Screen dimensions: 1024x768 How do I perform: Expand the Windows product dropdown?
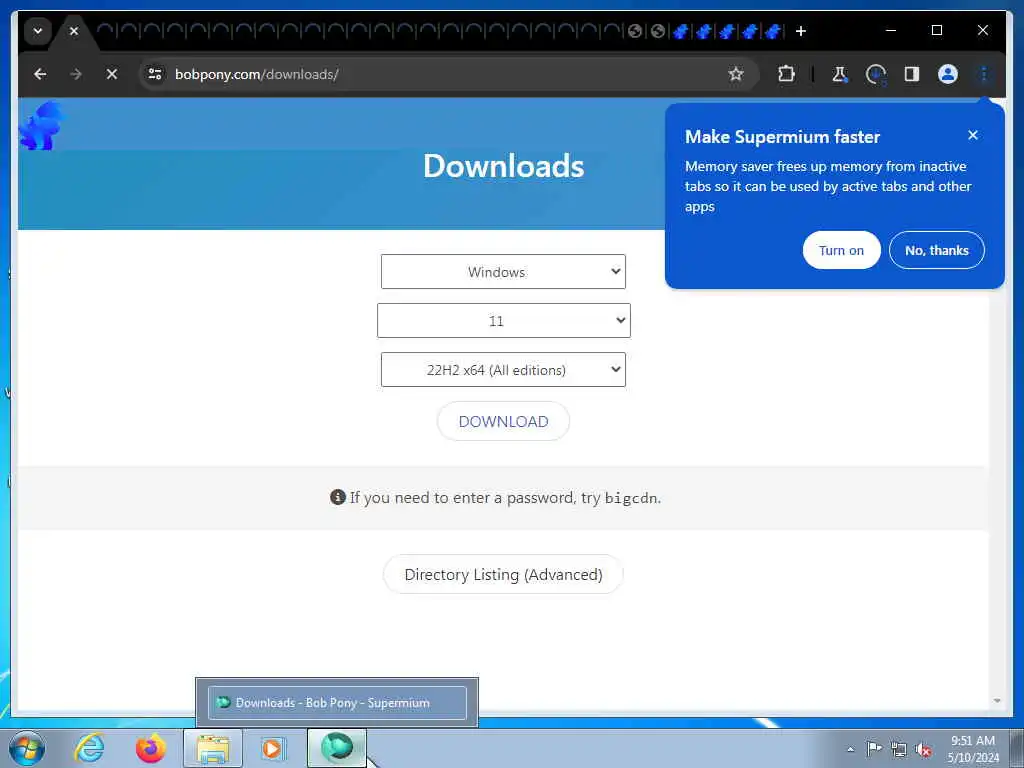(x=503, y=272)
